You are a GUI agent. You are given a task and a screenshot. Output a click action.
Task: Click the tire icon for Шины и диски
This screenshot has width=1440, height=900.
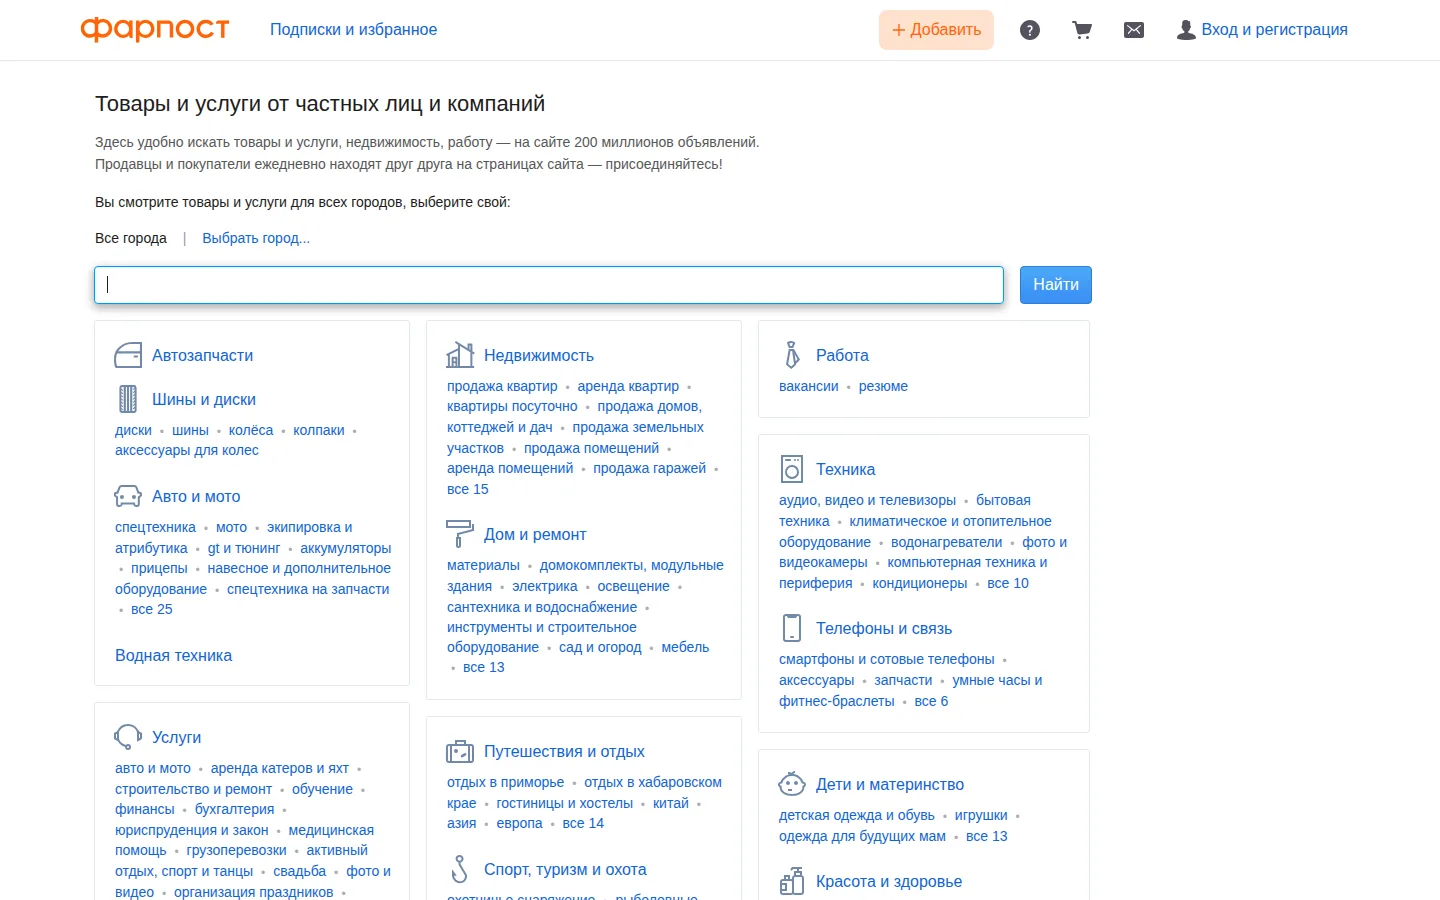128,399
